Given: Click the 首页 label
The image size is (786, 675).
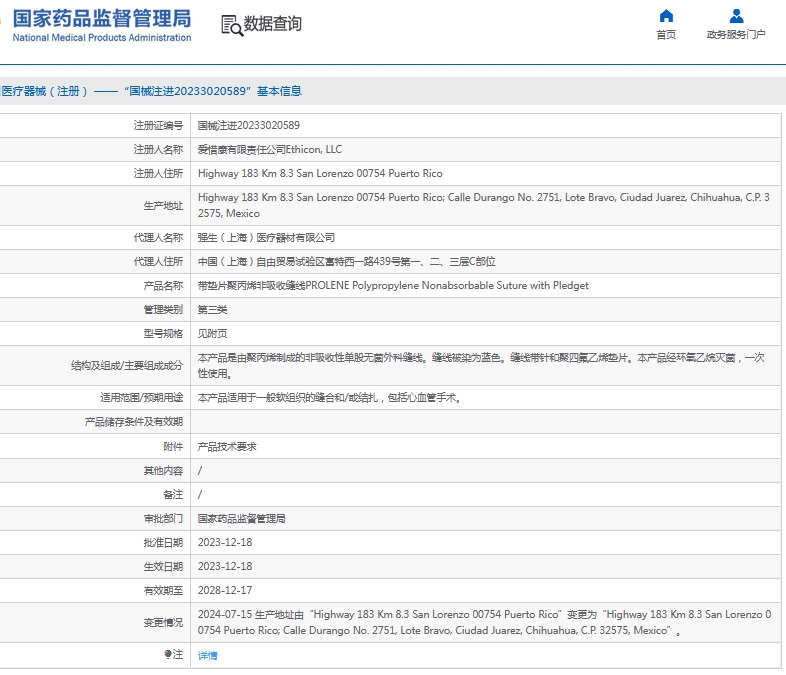Looking at the screenshot, I should point(666,35).
